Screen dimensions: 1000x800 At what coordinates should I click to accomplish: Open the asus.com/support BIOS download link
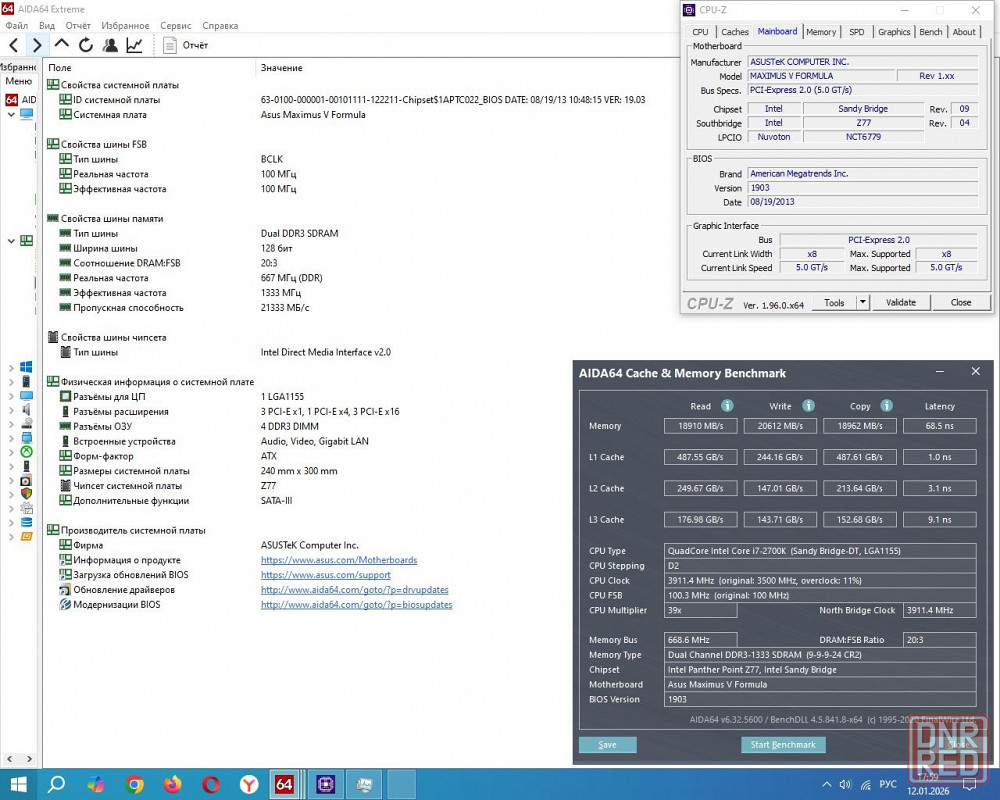click(x=325, y=575)
